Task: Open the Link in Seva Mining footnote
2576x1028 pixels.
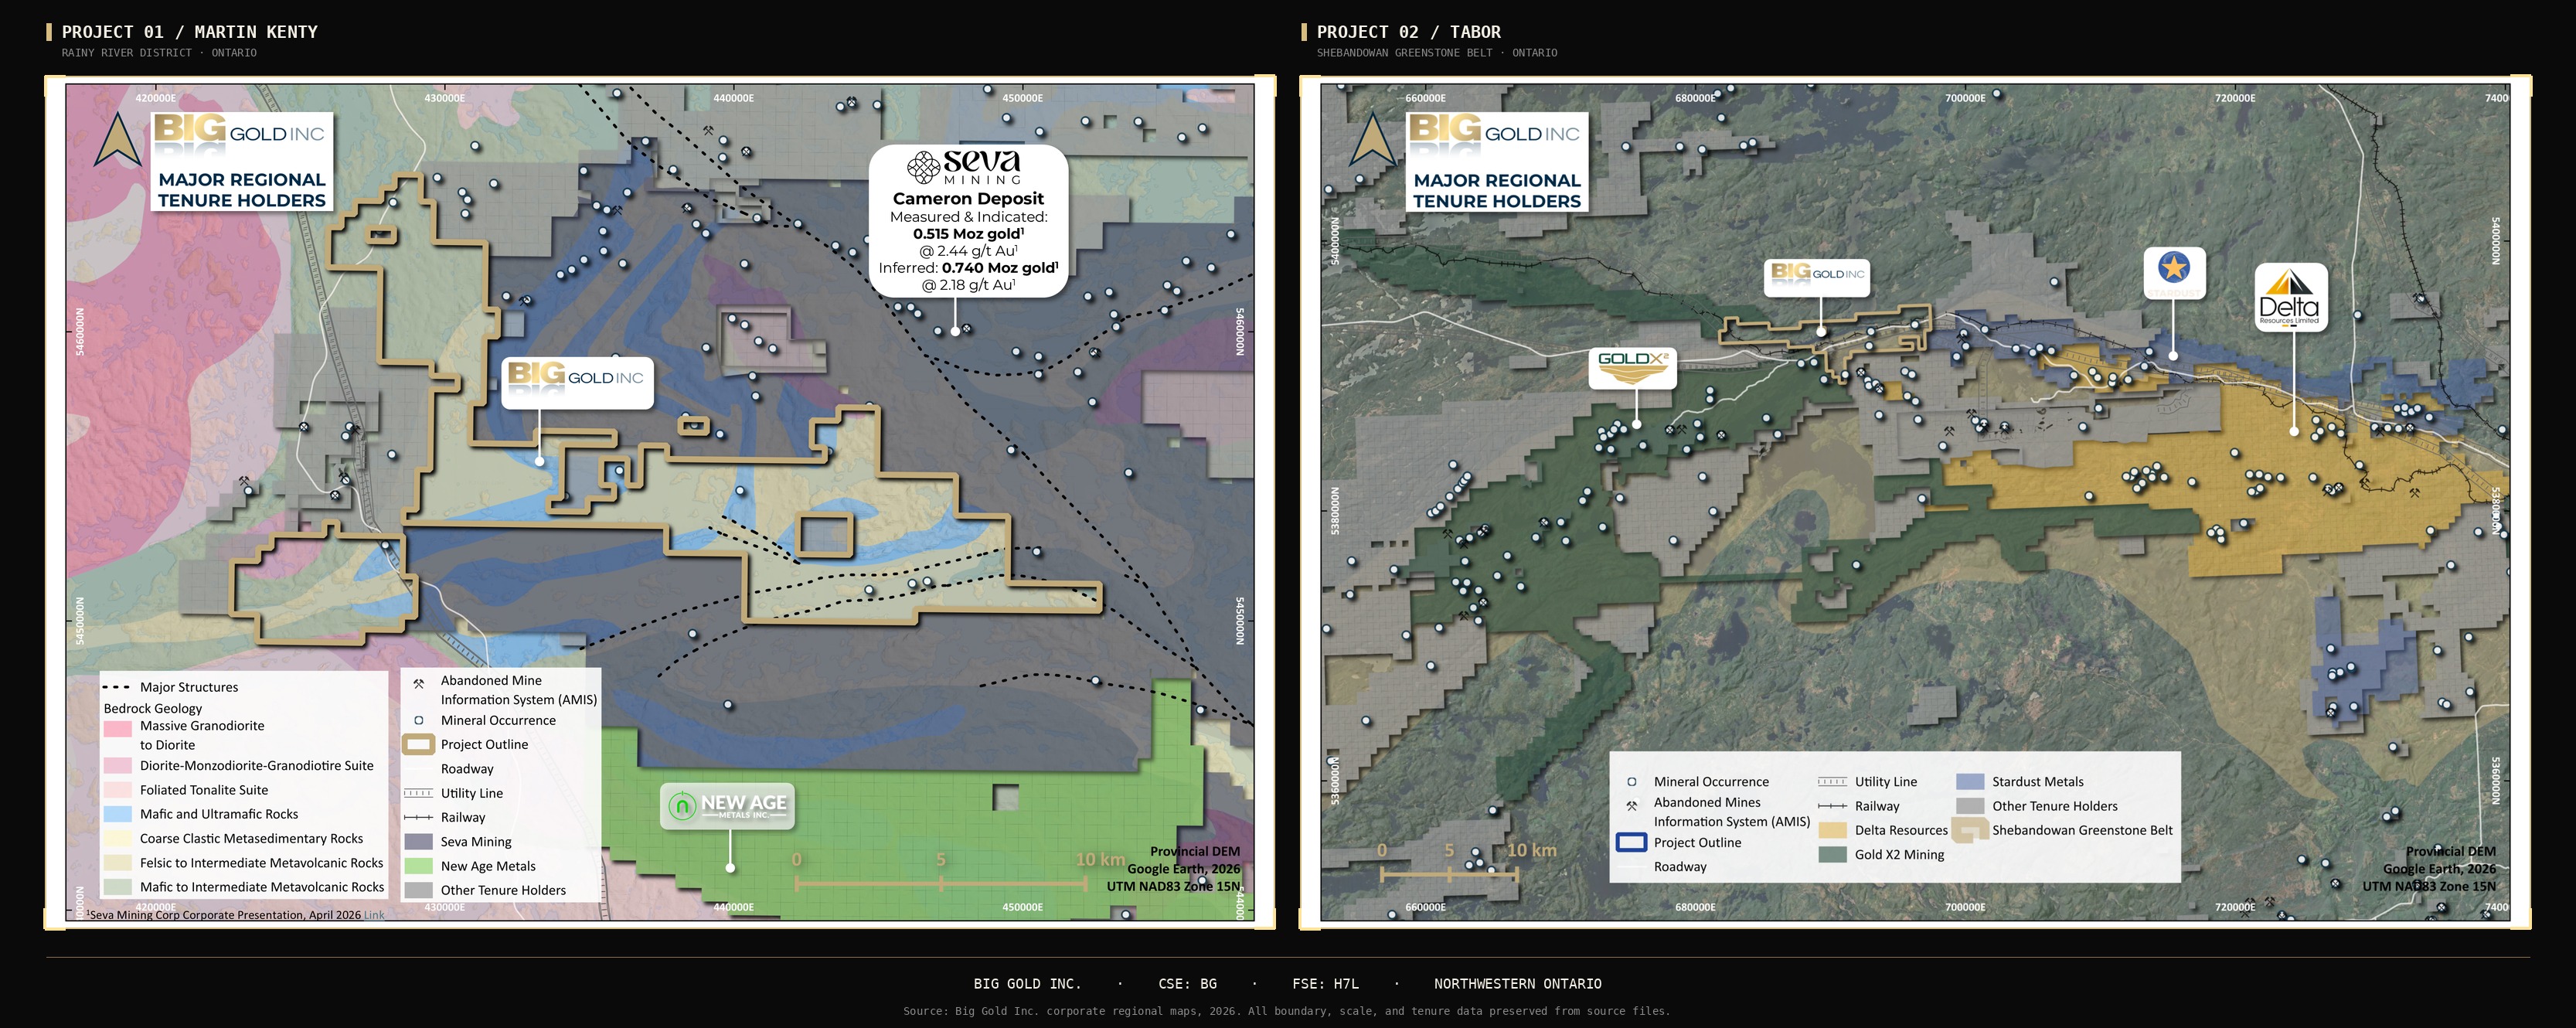Action: [x=374, y=915]
